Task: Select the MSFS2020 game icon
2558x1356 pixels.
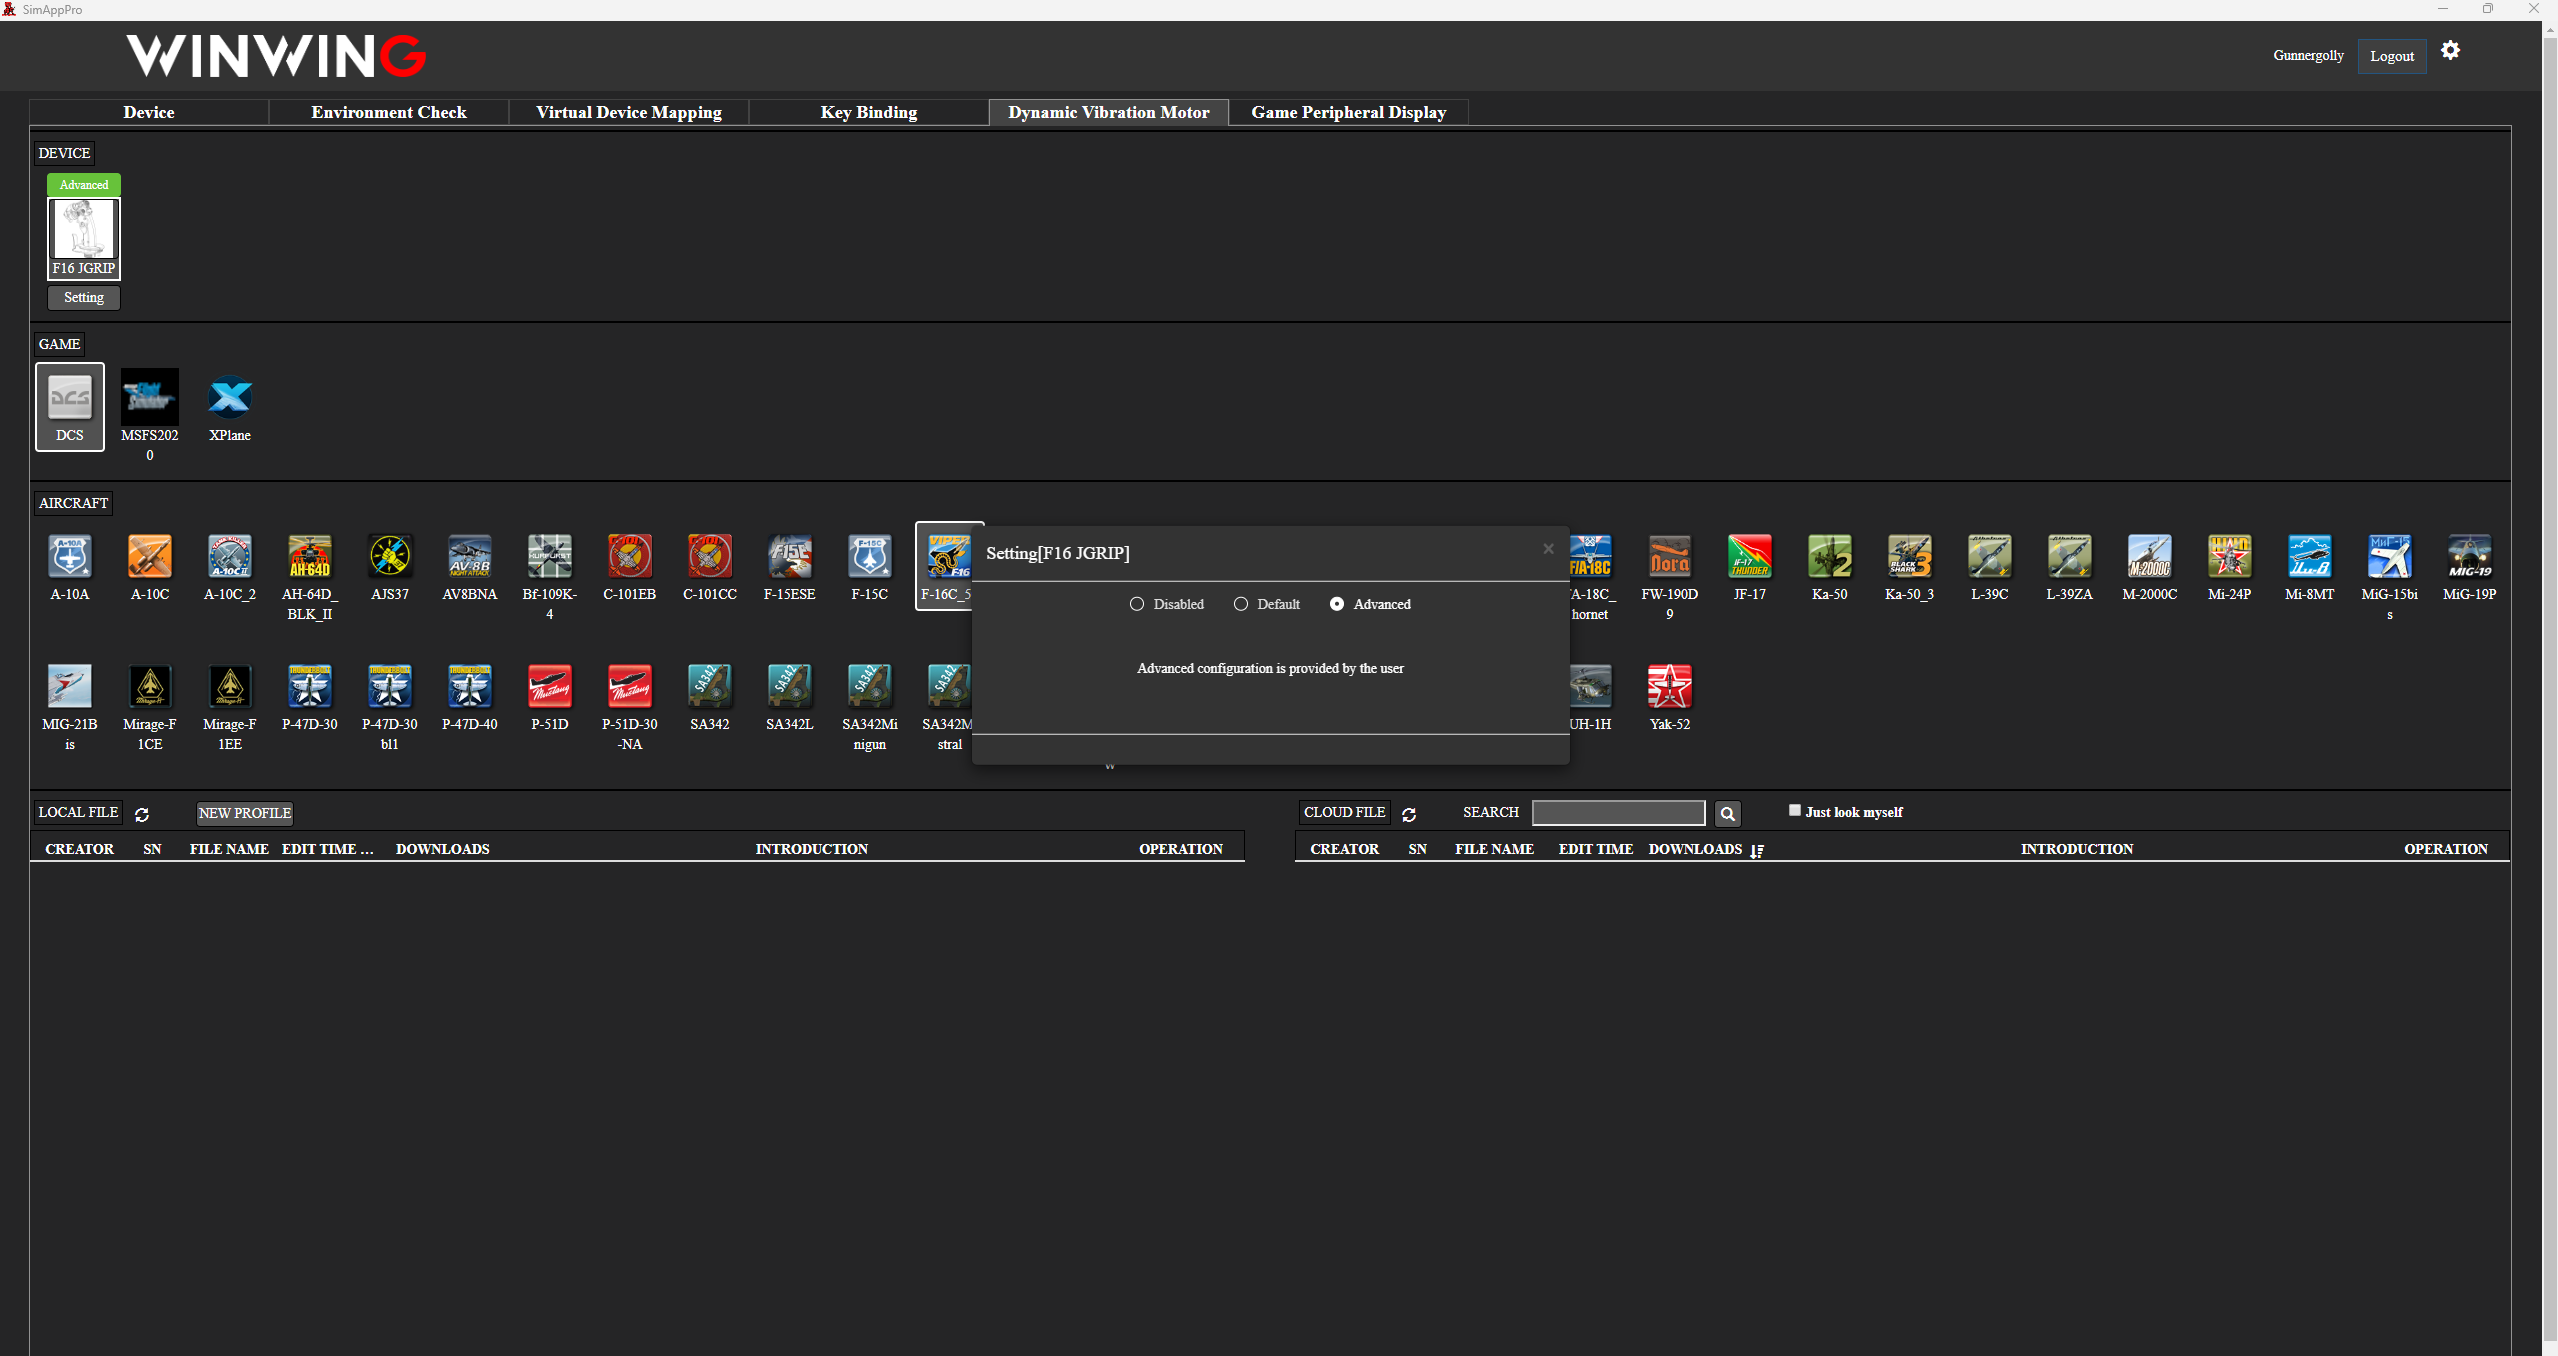Action: 150,396
